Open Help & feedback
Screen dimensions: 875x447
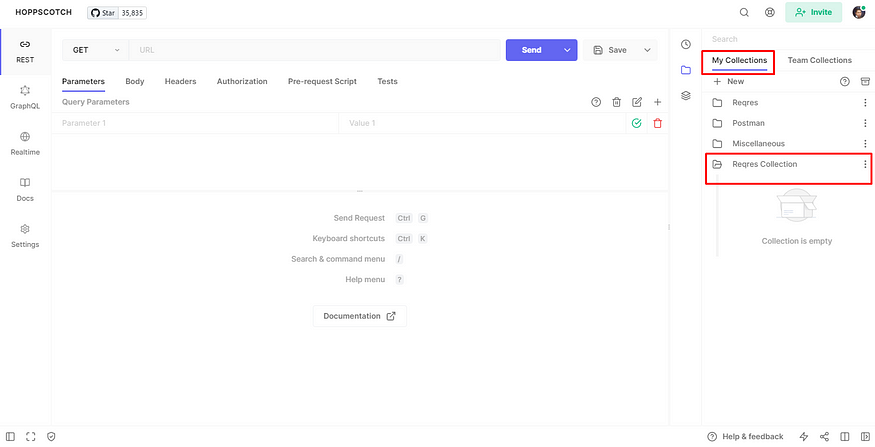(x=745, y=436)
